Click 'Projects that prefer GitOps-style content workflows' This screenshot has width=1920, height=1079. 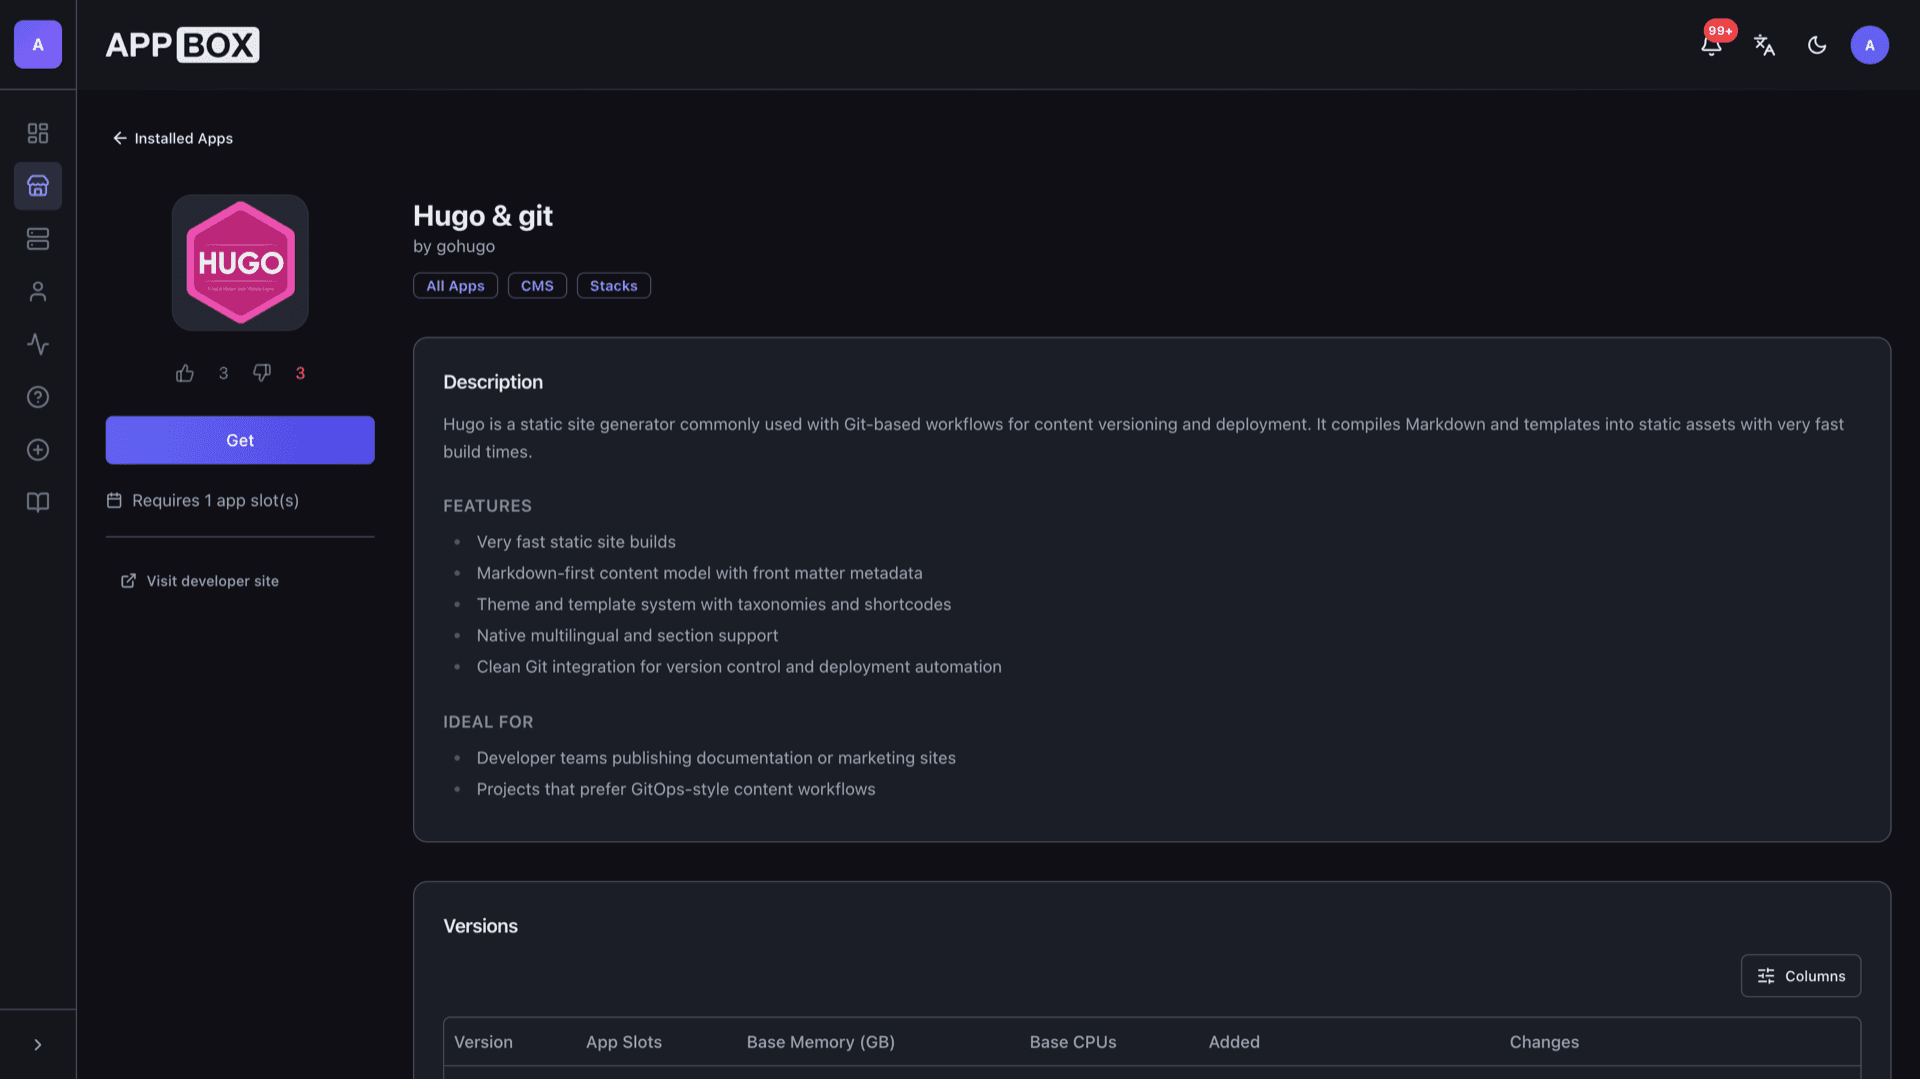(x=676, y=789)
